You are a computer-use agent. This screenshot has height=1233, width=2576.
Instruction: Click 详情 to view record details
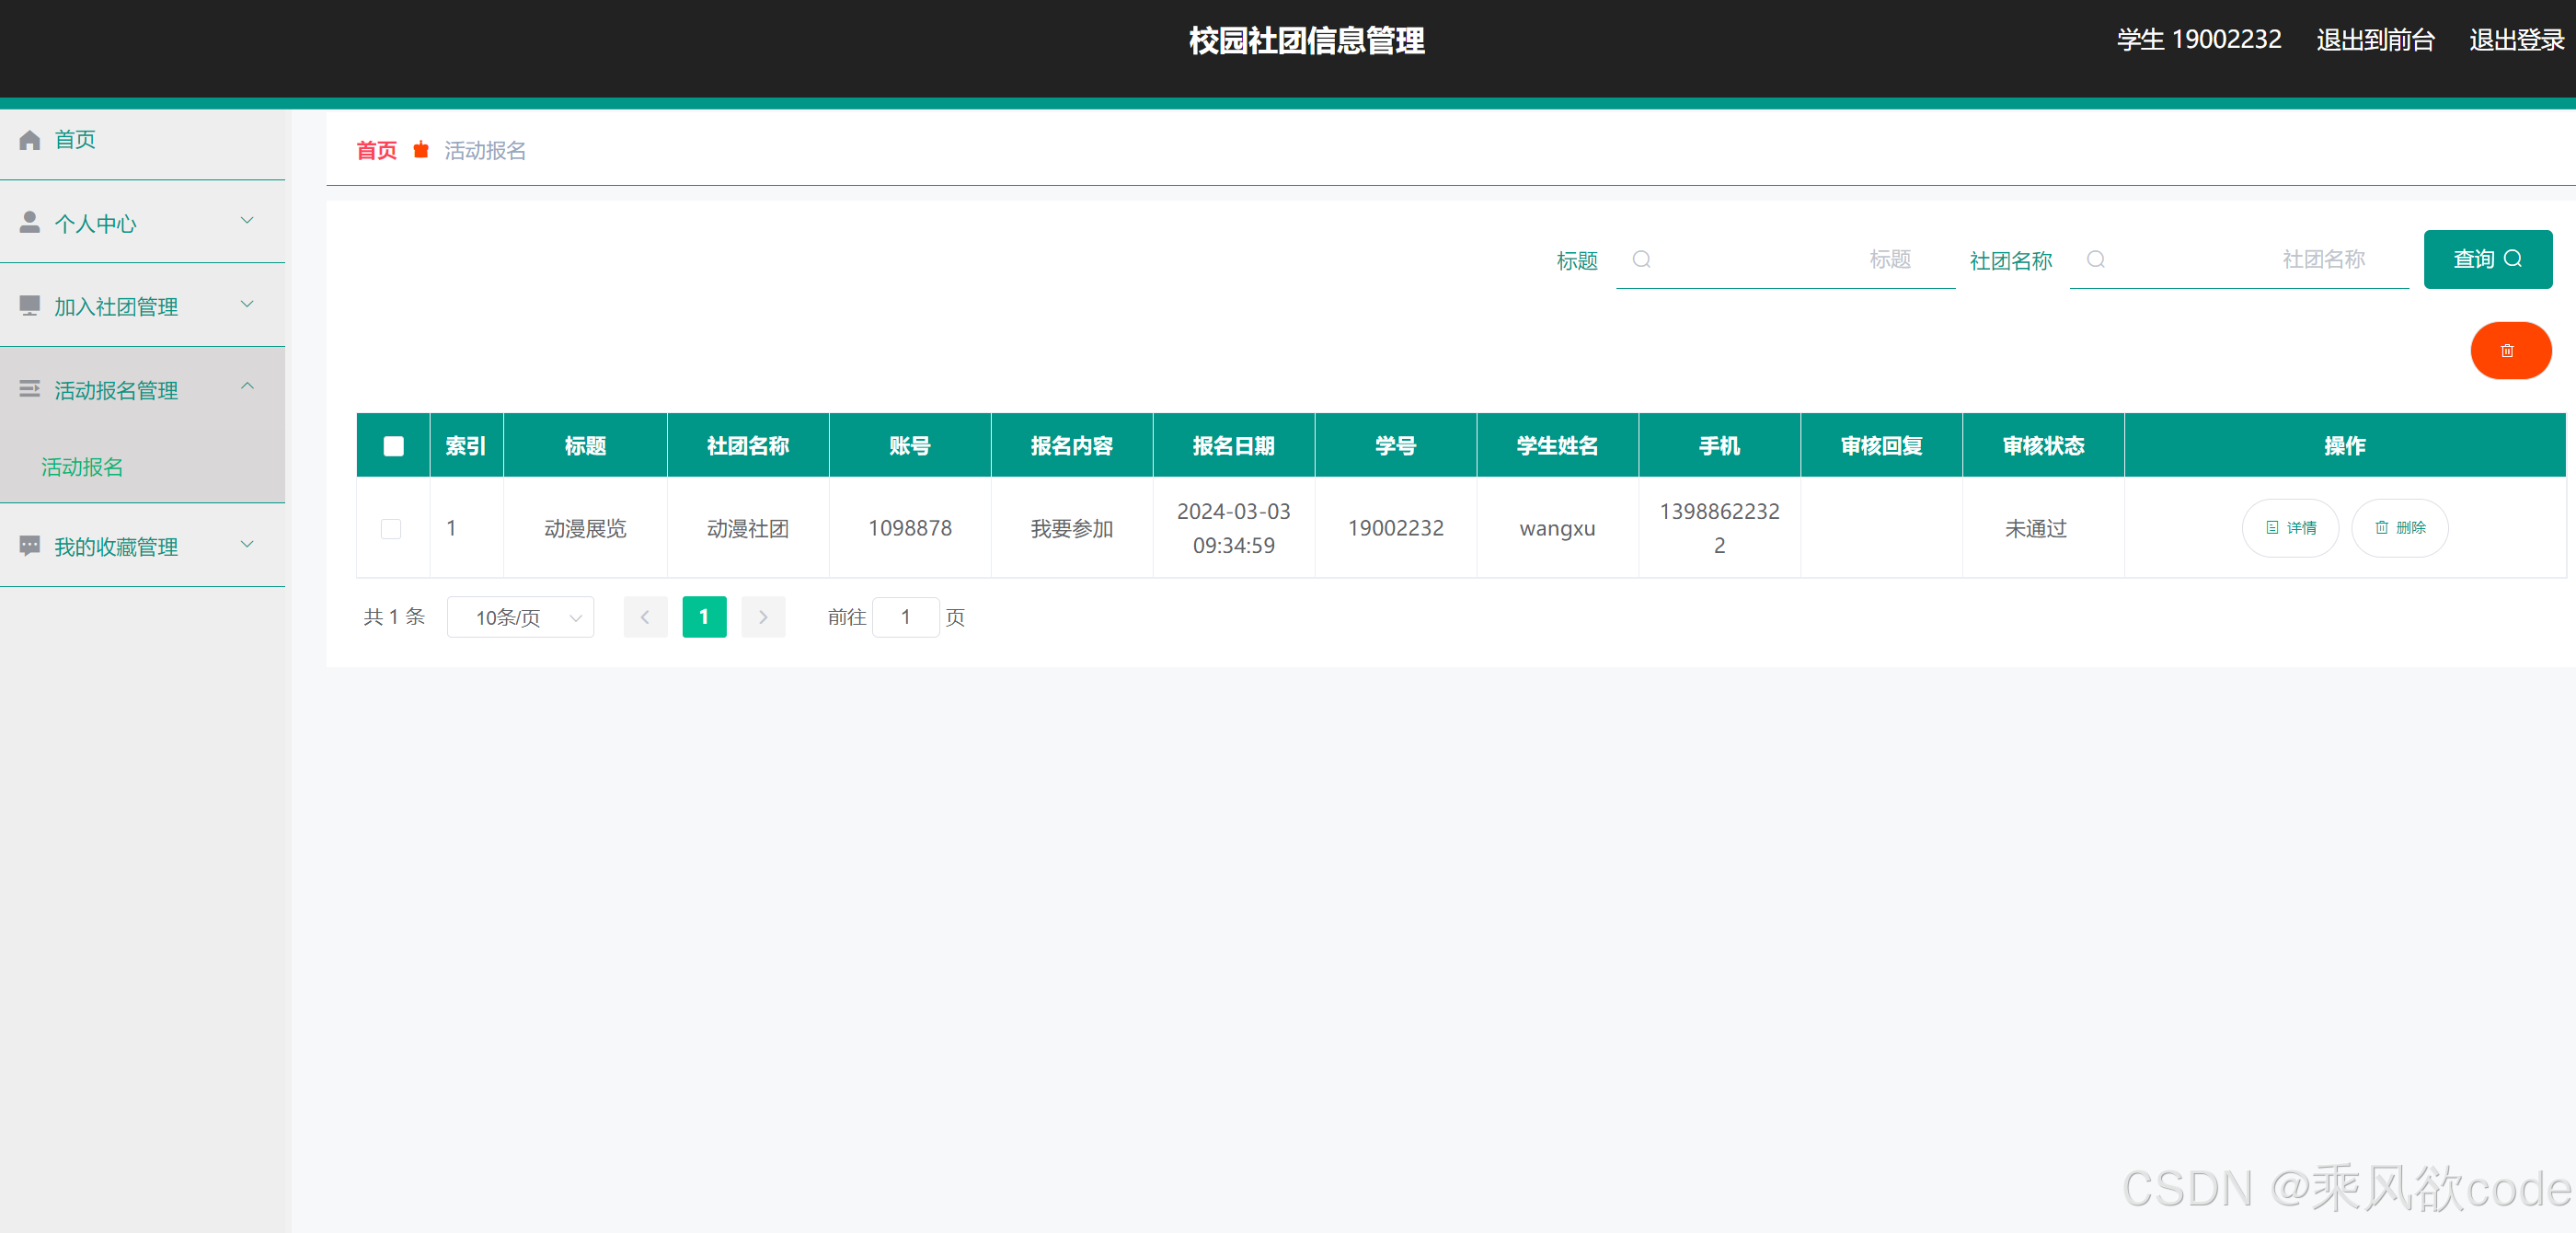coord(2291,528)
